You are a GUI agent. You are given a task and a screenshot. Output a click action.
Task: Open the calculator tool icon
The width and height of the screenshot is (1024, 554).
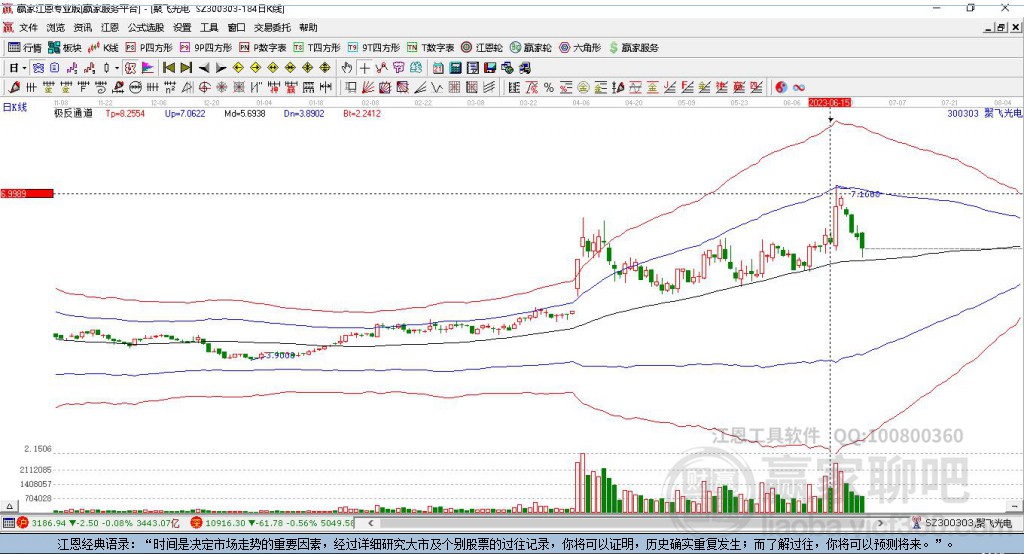tap(455, 68)
